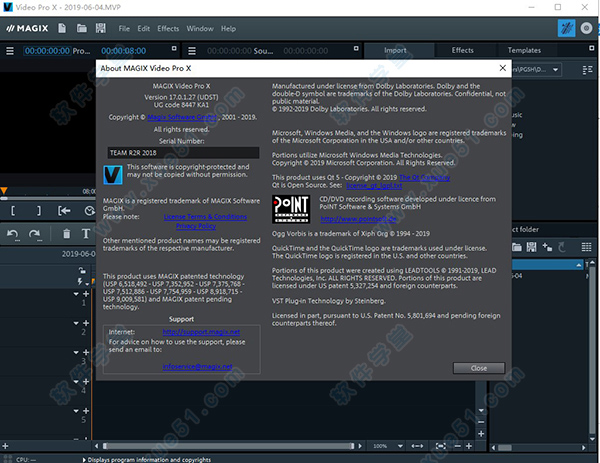Open a project with the folder icon
The height and width of the screenshot is (463, 600).
click(82, 28)
